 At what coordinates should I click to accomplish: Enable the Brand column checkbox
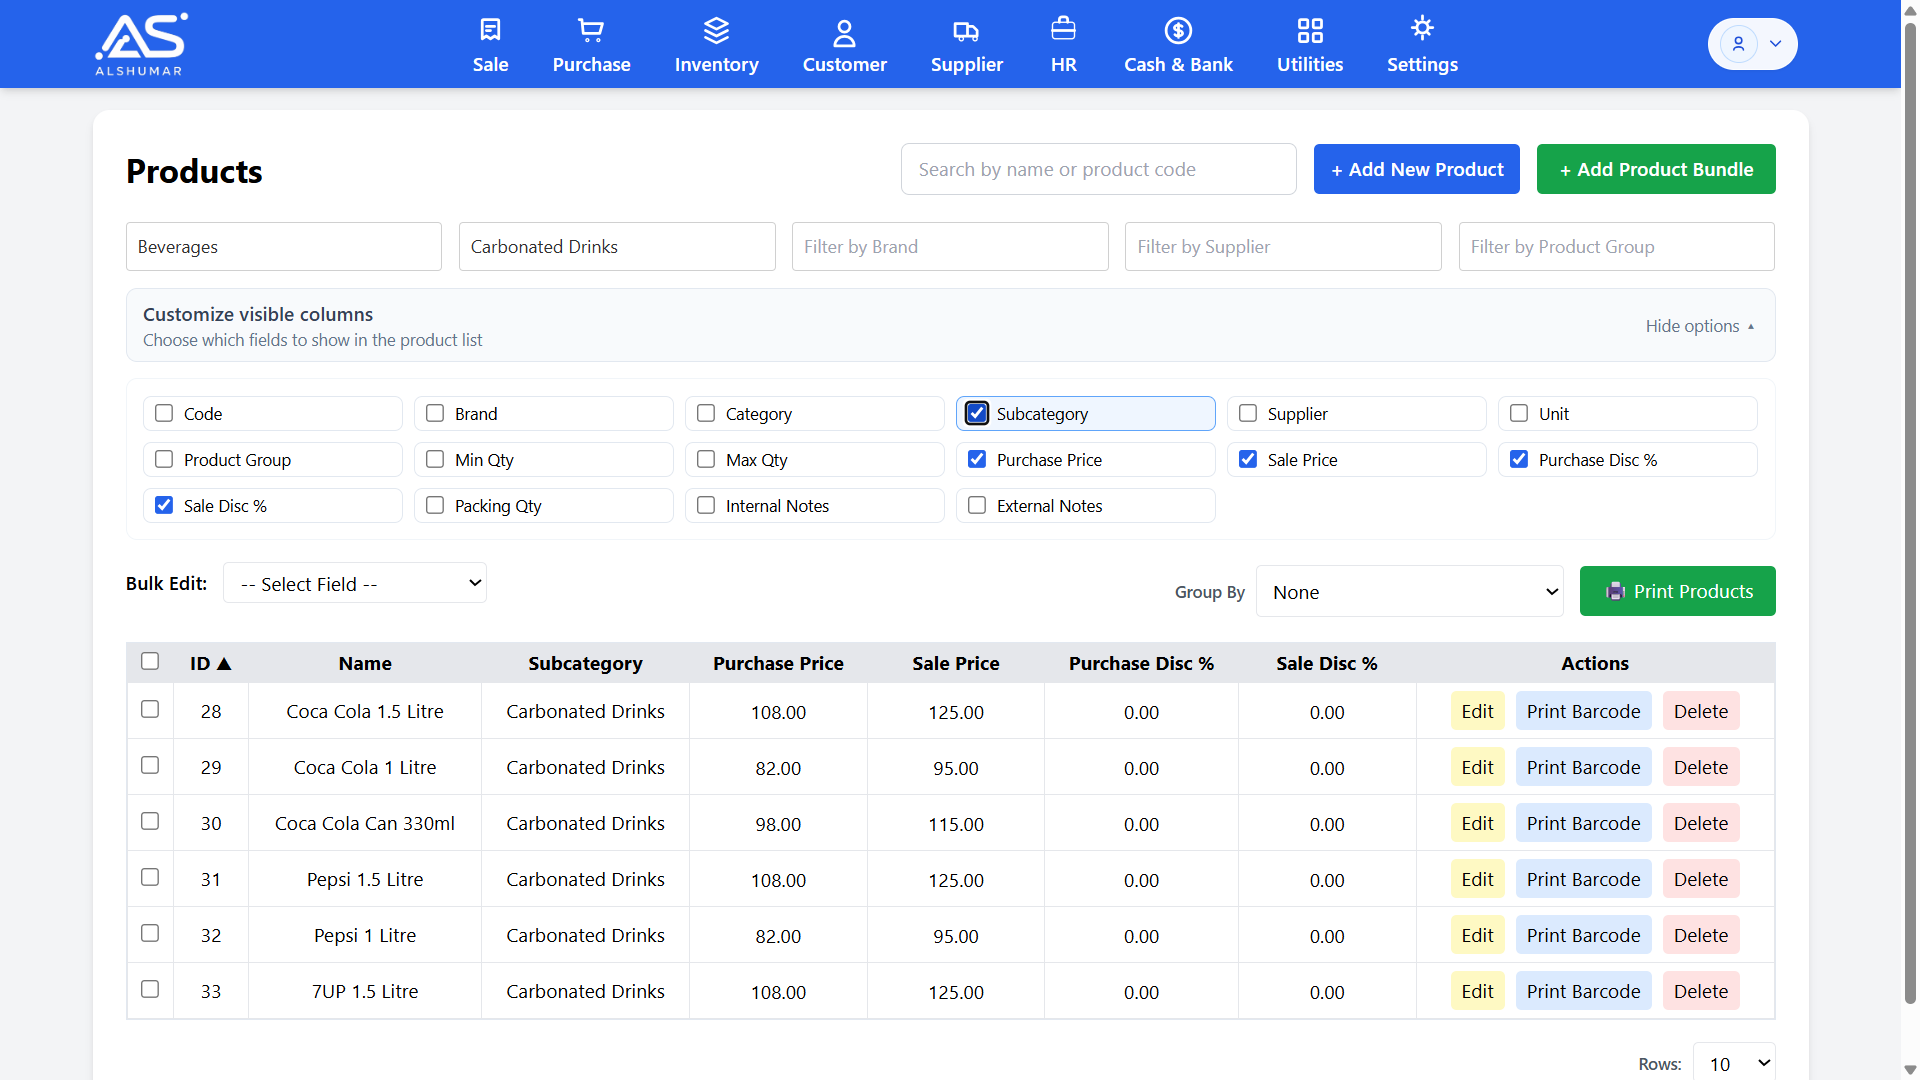[x=435, y=413]
